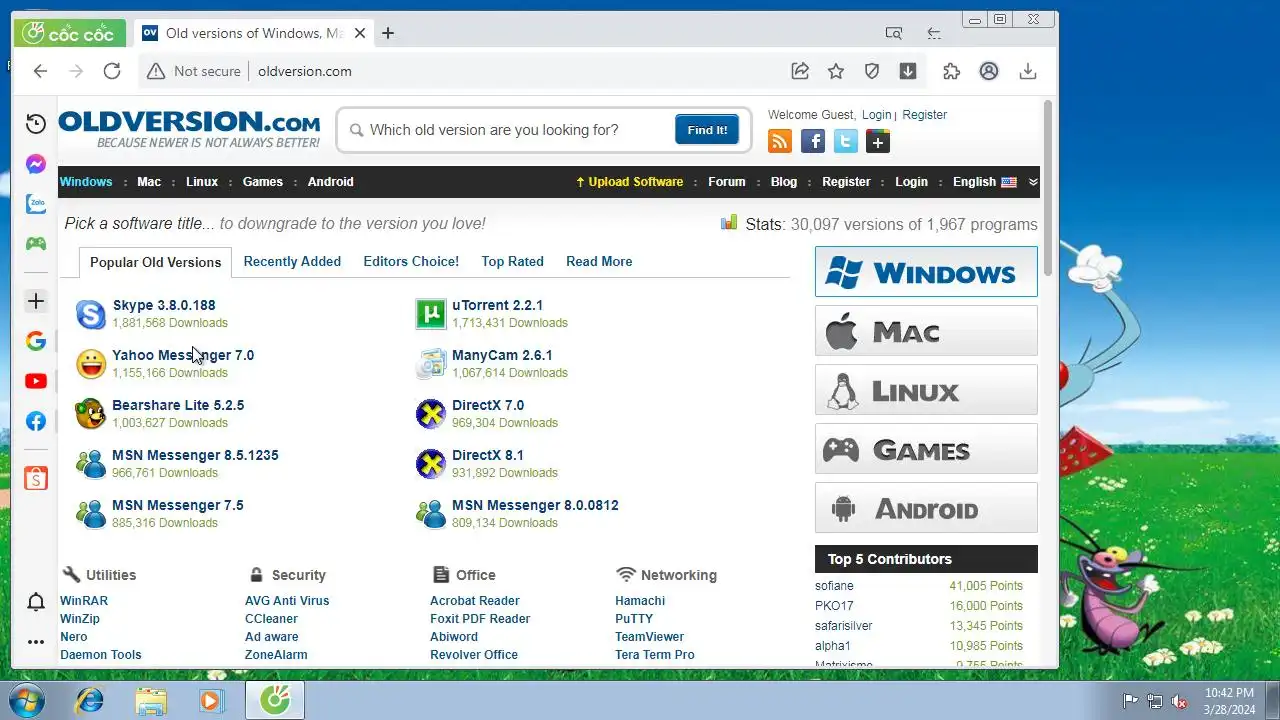The image size is (1280, 720).
Task: Select Linux in the navigation bar
Action: [202, 182]
